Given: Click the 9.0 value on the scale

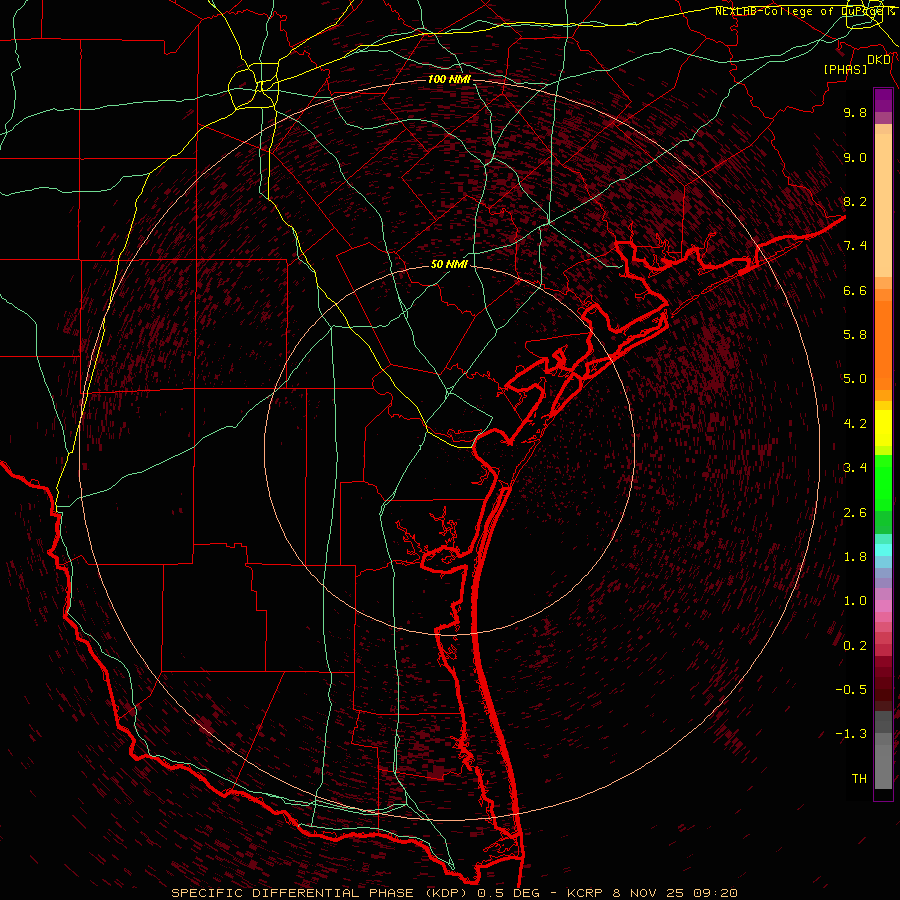Looking at the screenshot, I should pos(855,157).
